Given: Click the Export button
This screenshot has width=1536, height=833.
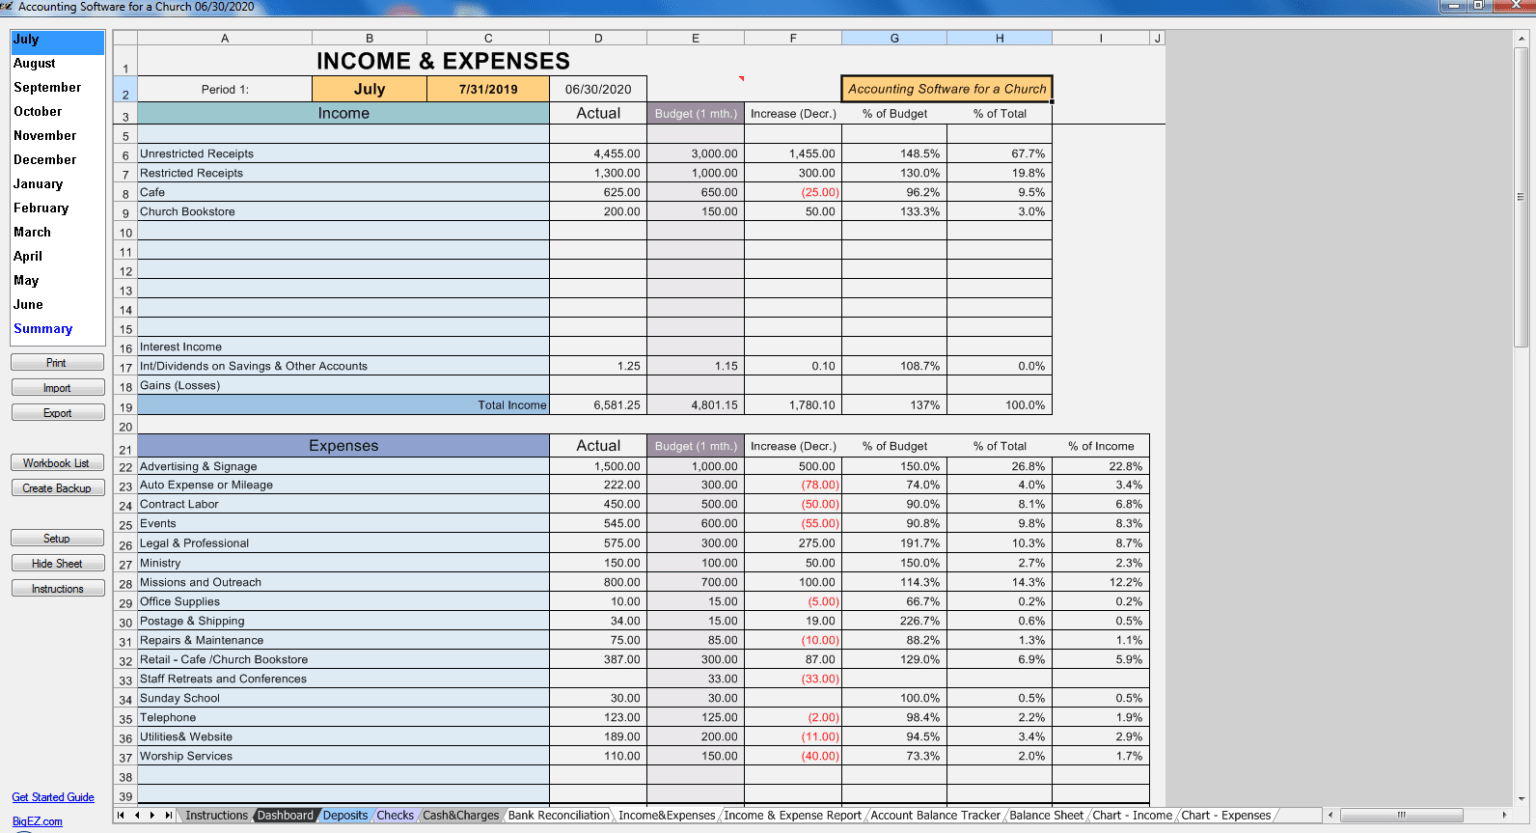Looking at the screenshot, I should tap(57, 412).
